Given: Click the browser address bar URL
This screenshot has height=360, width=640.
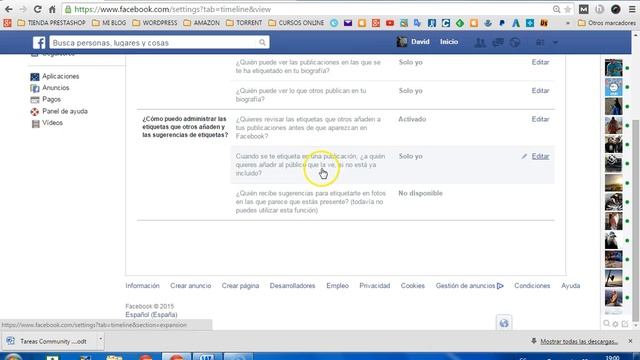Looking at the screenshot, I should (x=173, y=9).
